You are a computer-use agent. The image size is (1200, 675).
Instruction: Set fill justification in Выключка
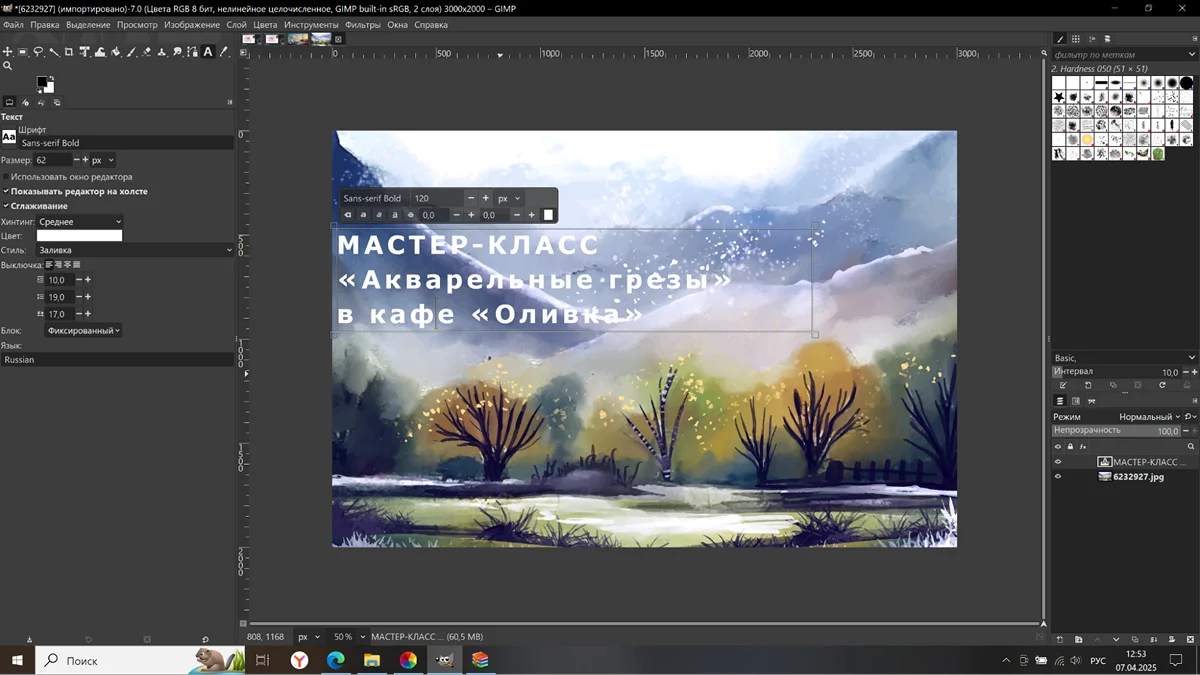click(77, 265)
